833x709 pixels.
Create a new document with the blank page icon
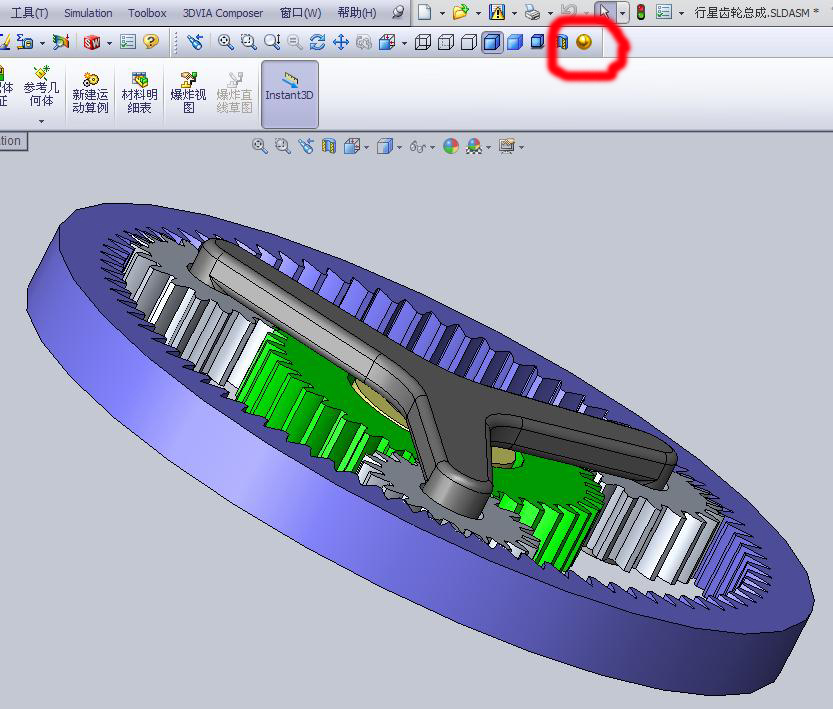[x=424, y=12]
